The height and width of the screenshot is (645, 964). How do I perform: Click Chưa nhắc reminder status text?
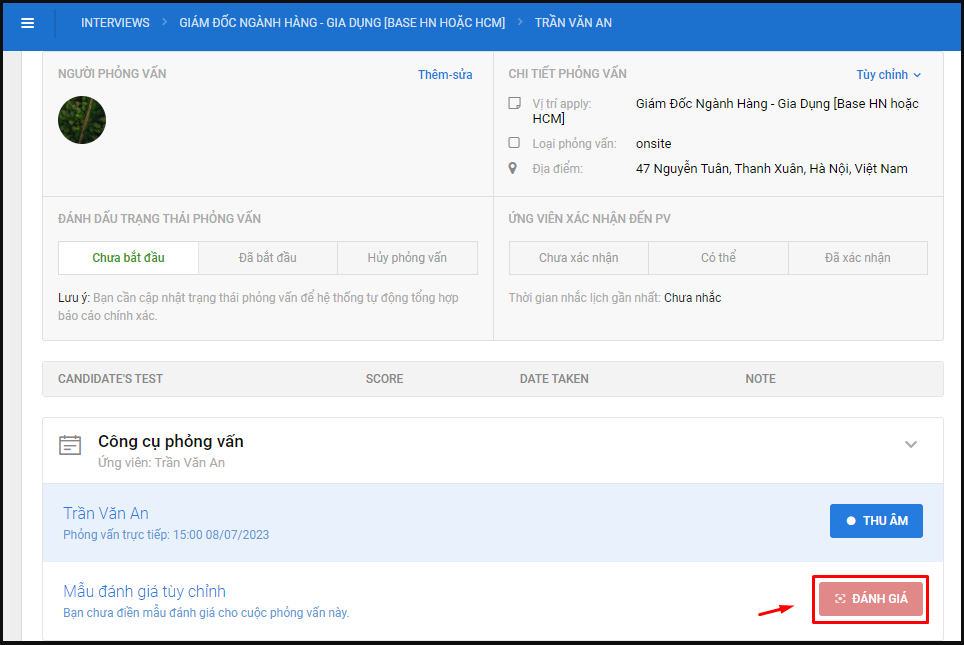[692, 298]
